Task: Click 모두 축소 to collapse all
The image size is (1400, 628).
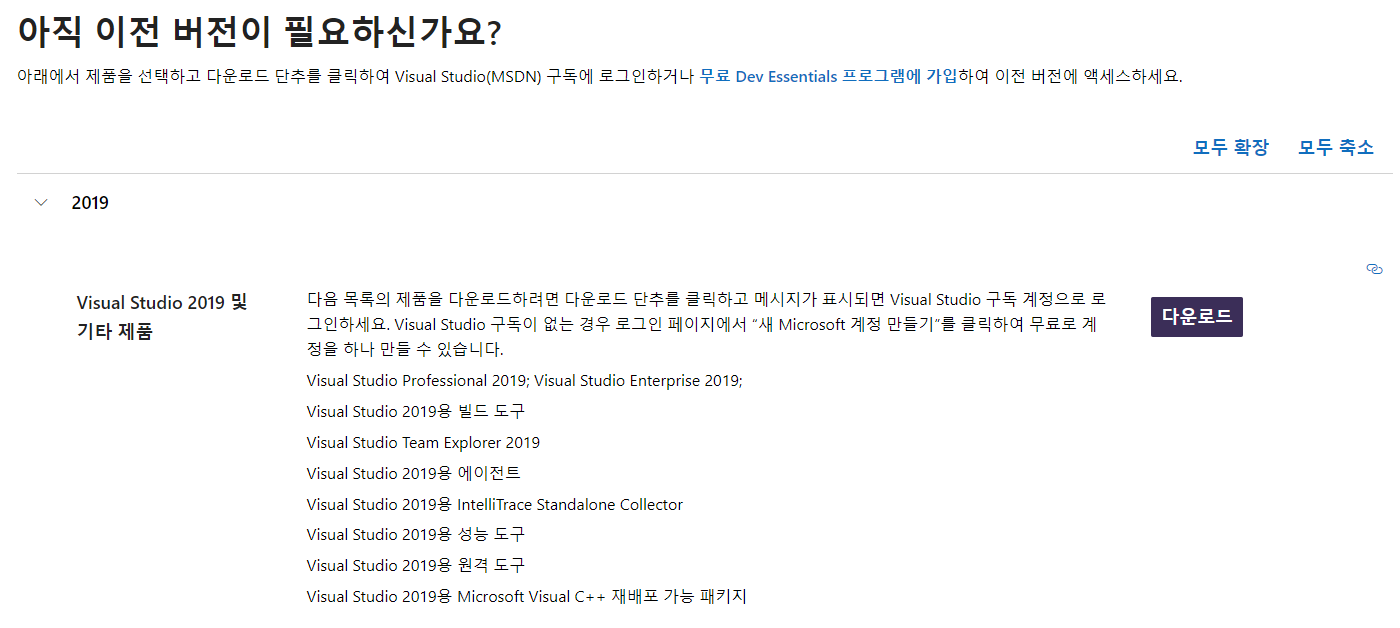Action: point(1336,148)
